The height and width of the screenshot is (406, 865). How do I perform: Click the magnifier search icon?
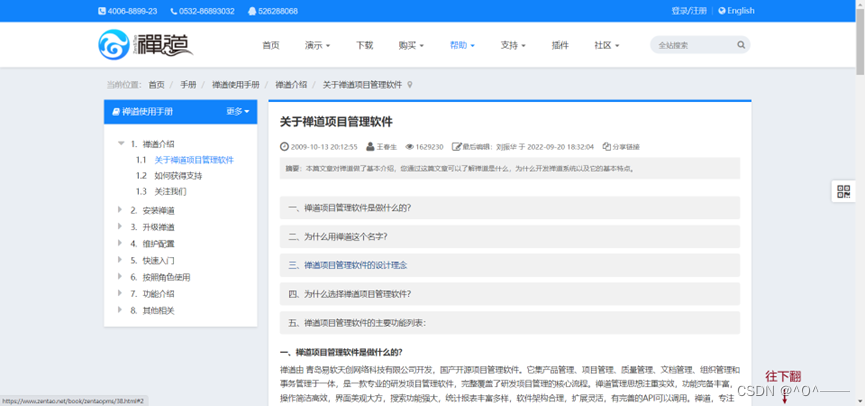click(x=741, y=45)
